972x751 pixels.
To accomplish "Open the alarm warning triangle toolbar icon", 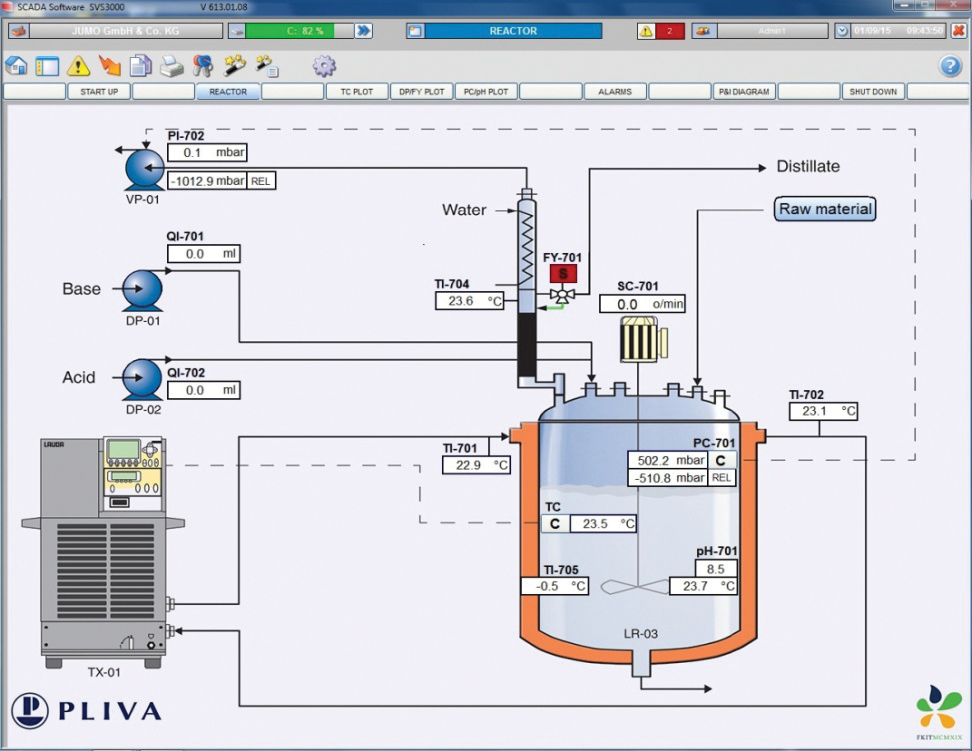I will (77, 64).
